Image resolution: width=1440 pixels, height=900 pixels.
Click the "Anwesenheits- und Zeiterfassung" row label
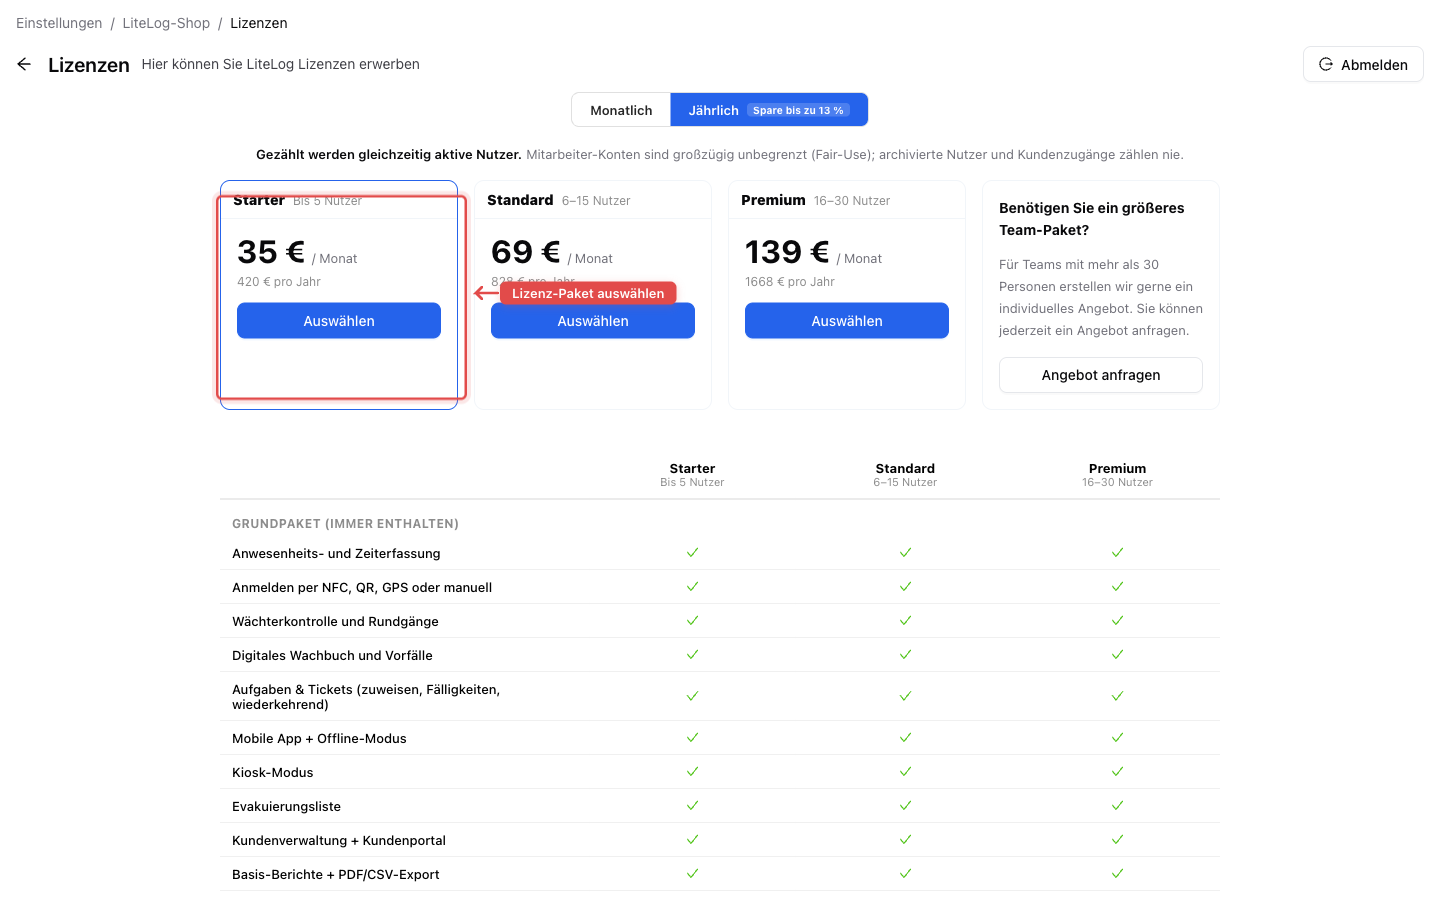pos(336,553)
